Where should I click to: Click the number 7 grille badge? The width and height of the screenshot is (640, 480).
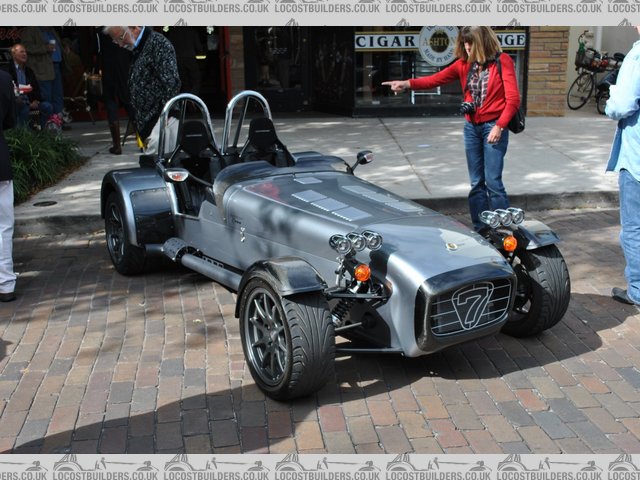pyautogui.click(x=471, y=304)
